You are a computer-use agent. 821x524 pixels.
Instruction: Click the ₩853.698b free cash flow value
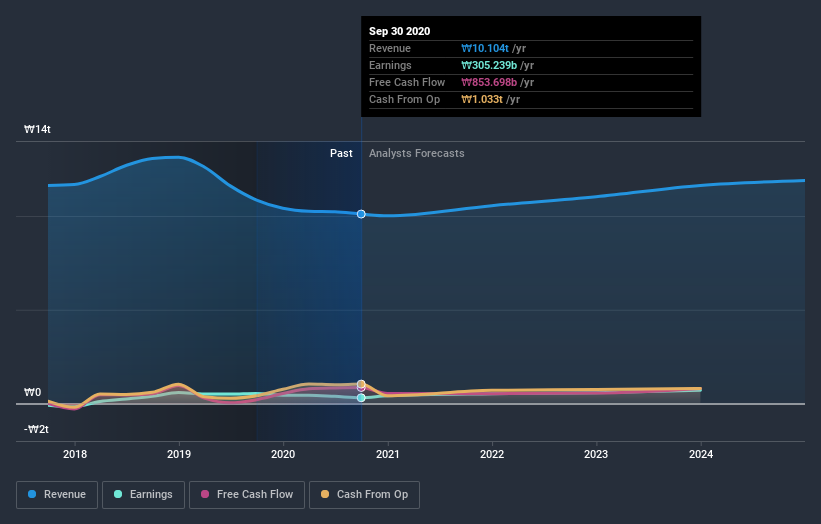pyautogui.click(x=489, y=82)
